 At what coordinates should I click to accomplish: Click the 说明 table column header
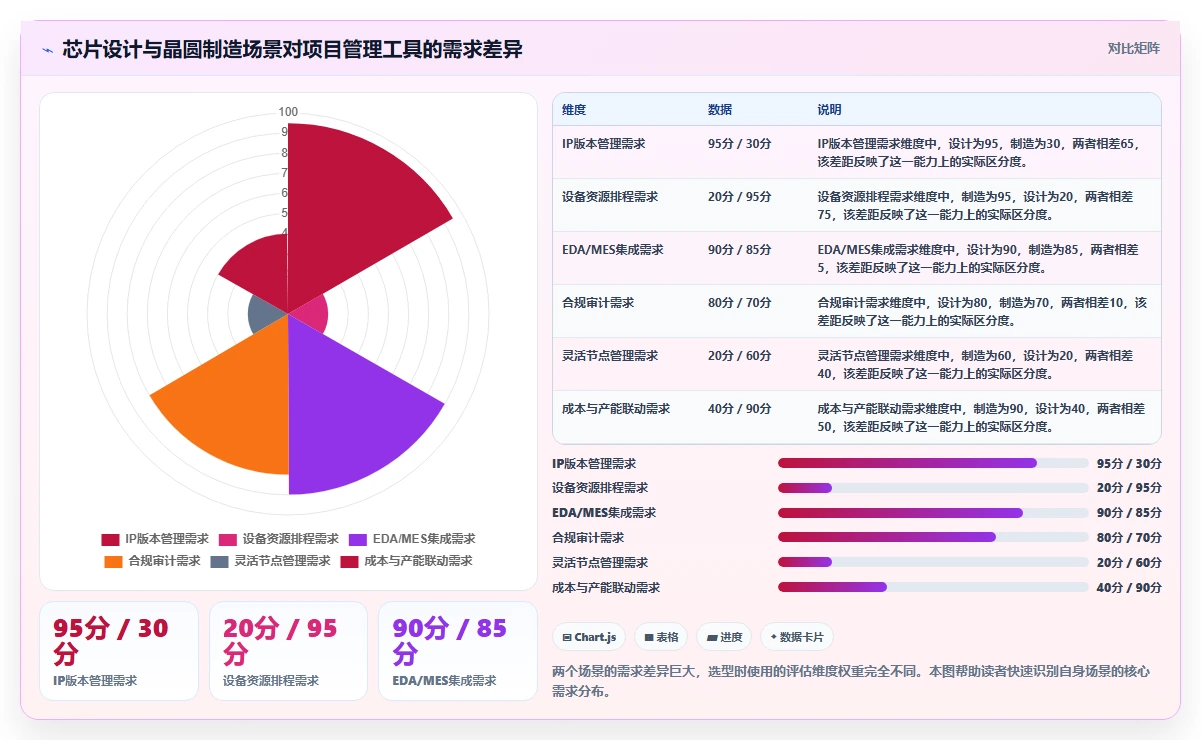click(830, 109)
